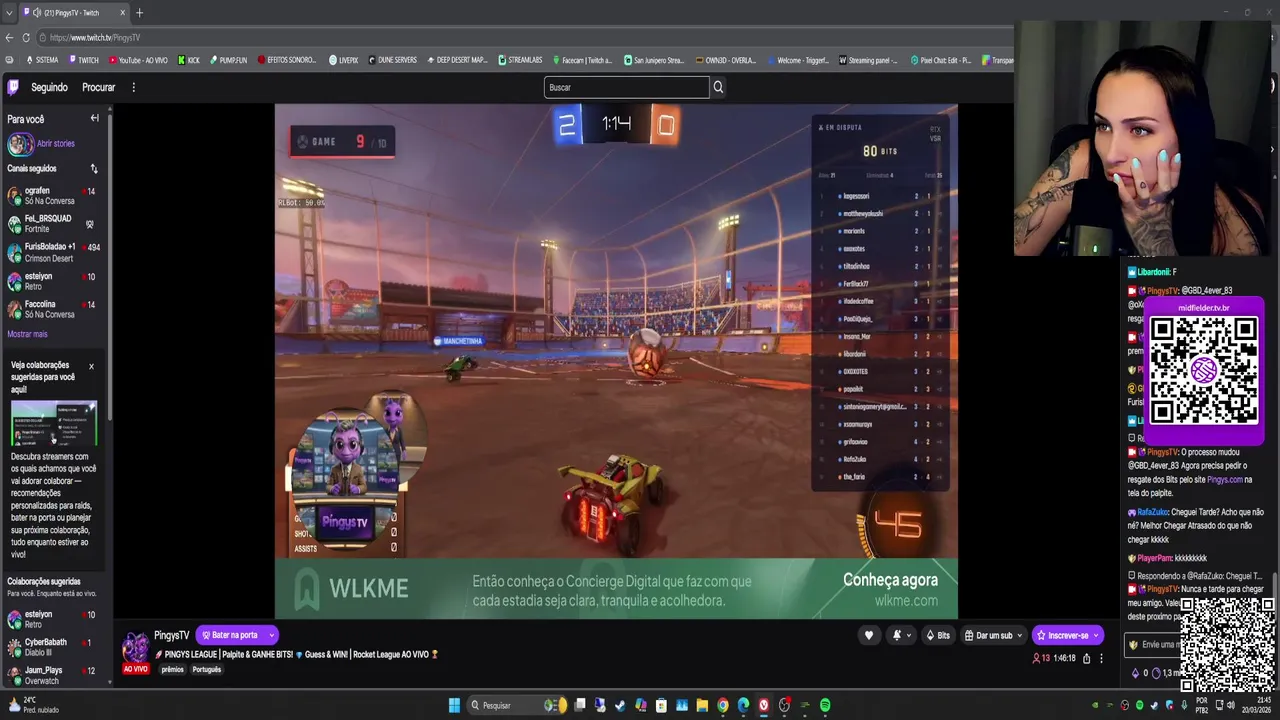The image size is (1280, 720).
Task: Open the tab search dropdown arrow
Action: (9, 13)
